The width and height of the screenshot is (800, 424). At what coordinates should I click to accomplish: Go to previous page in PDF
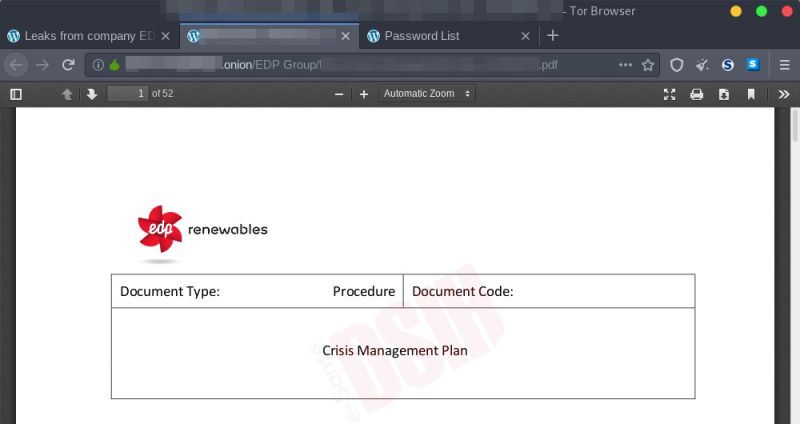(67, 94)
